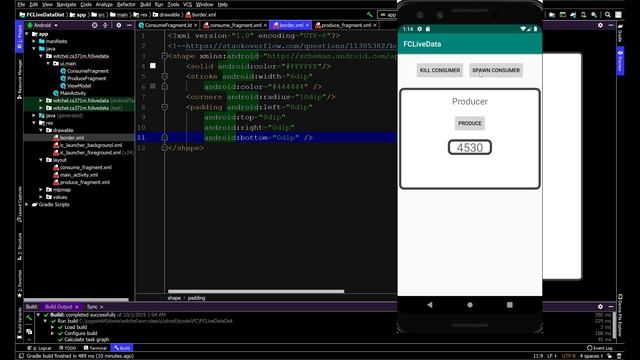
Task: Expand the mipmap folder
Action: coord(41,190)
